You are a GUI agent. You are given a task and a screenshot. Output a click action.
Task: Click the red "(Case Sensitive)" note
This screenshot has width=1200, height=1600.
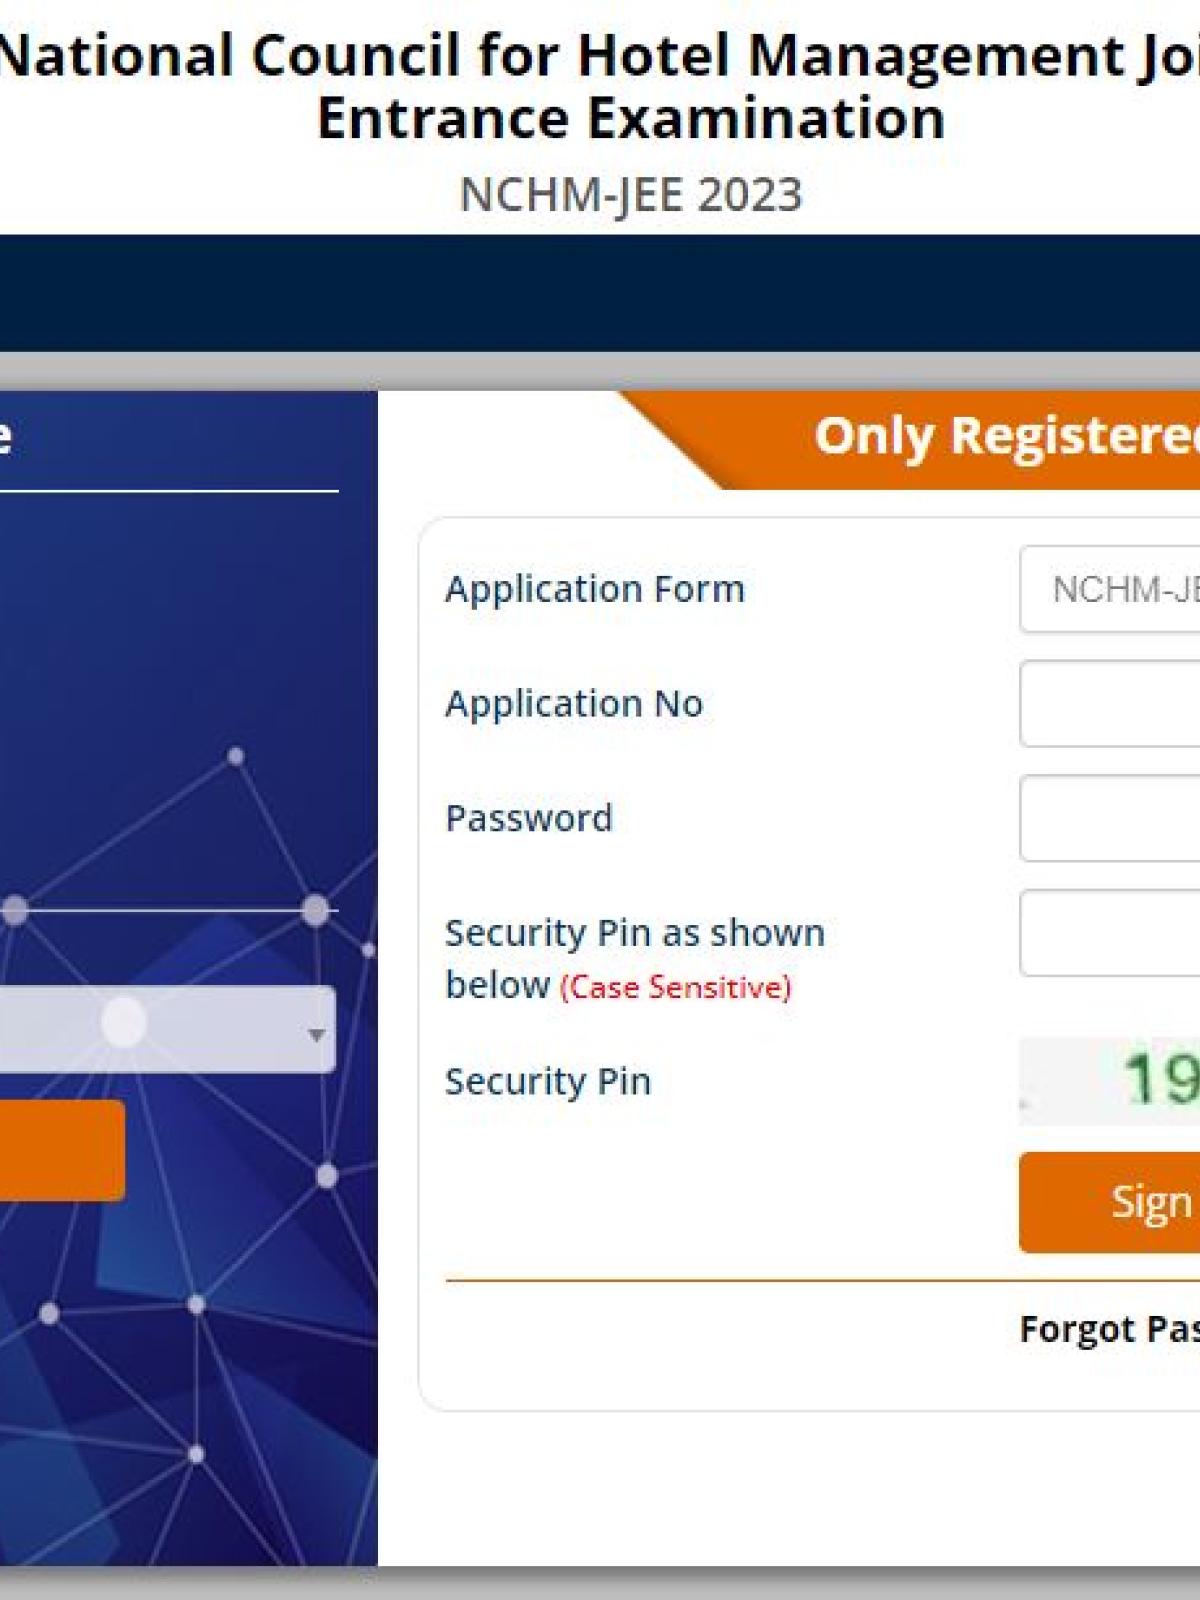675,988
